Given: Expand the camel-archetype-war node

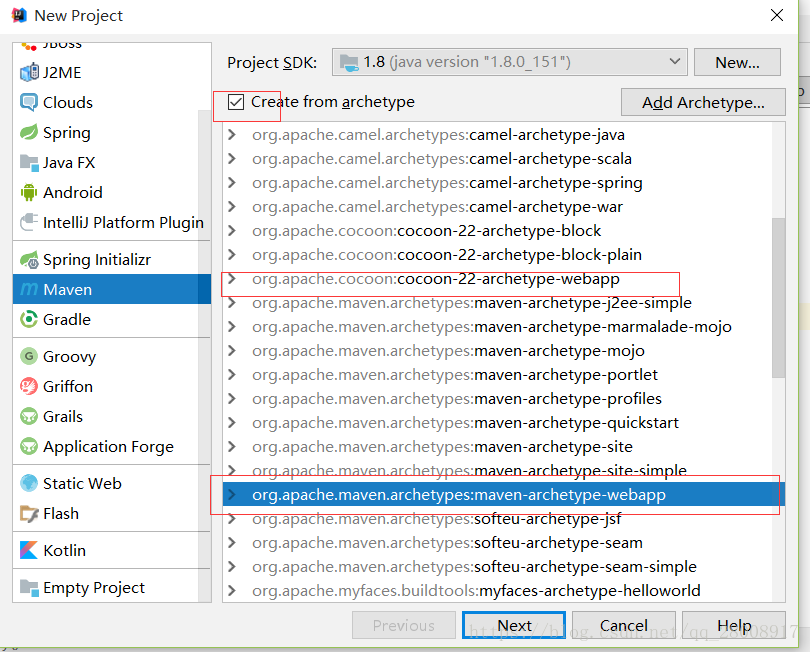Looking at the screenshot, I should [232, 207].
